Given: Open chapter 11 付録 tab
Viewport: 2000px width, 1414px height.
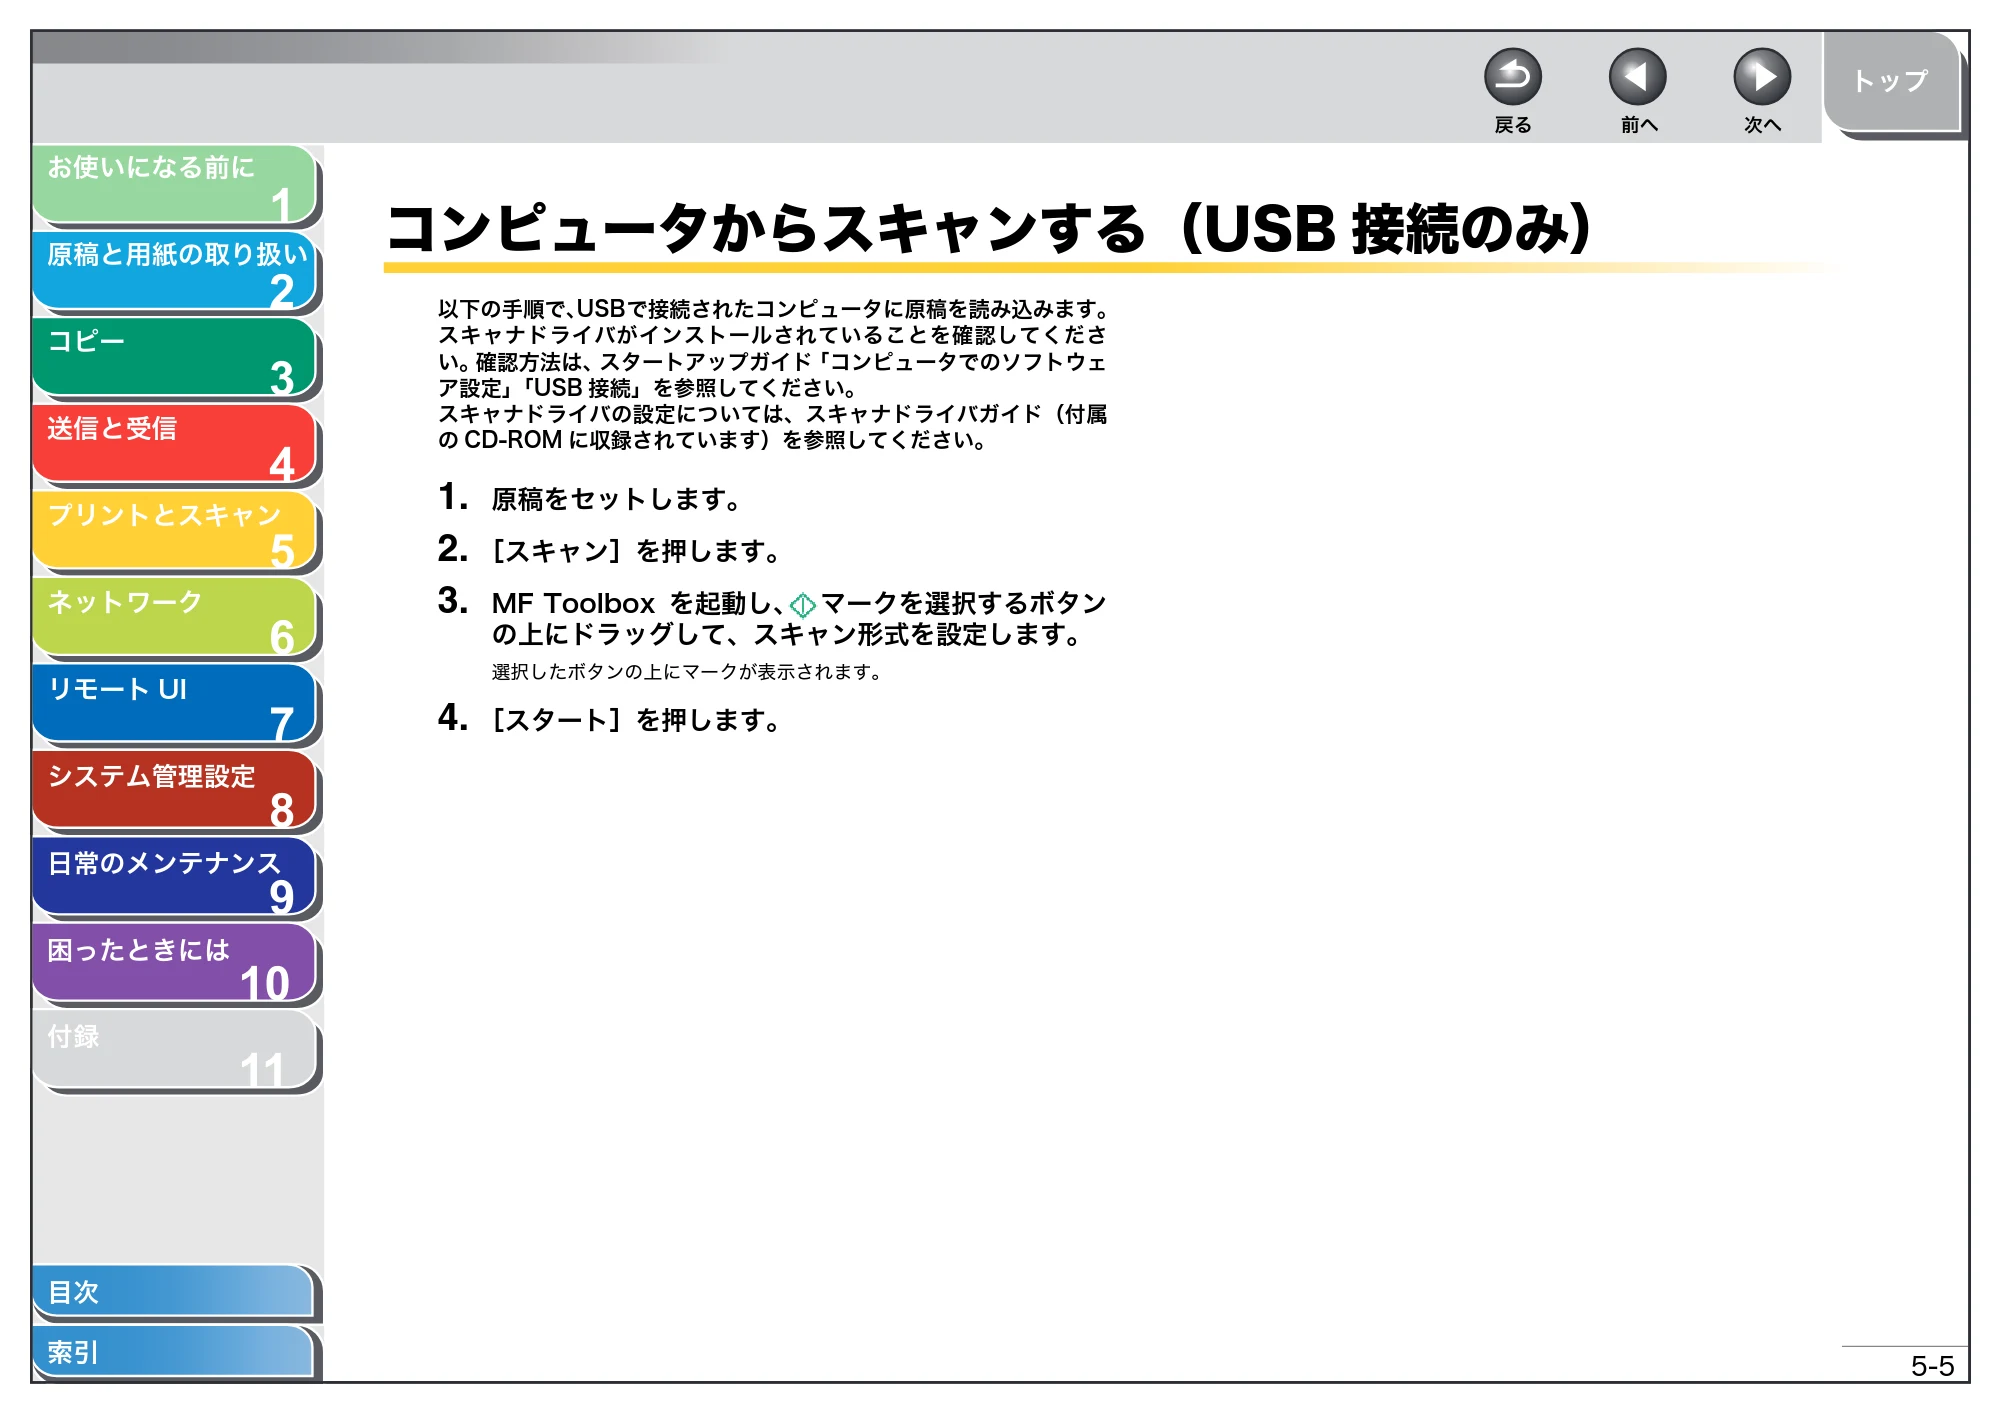Looking at the screenshot, I should [x=174, y=1051].
